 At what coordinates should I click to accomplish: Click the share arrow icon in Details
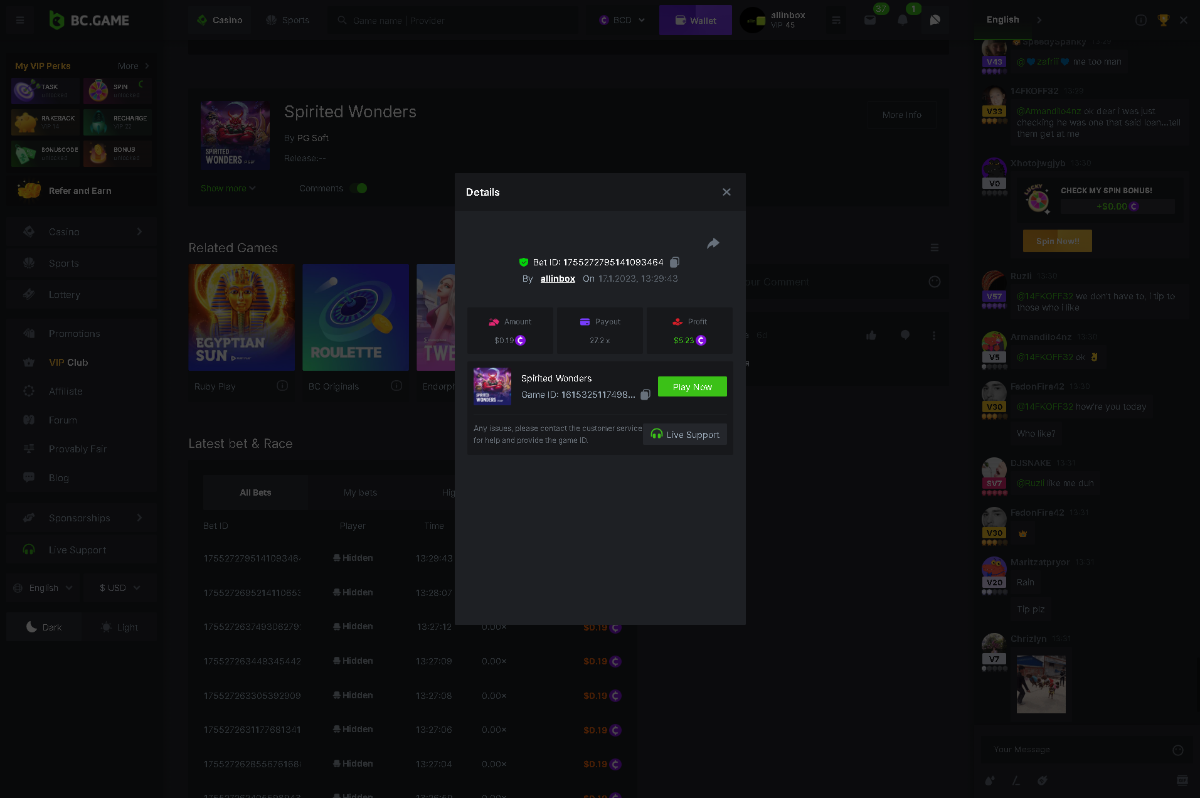coord(713,243)
